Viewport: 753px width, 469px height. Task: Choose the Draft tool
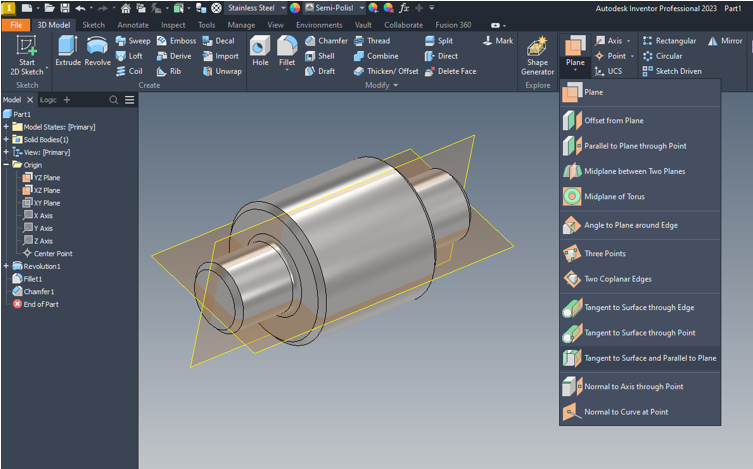point(320,71)
